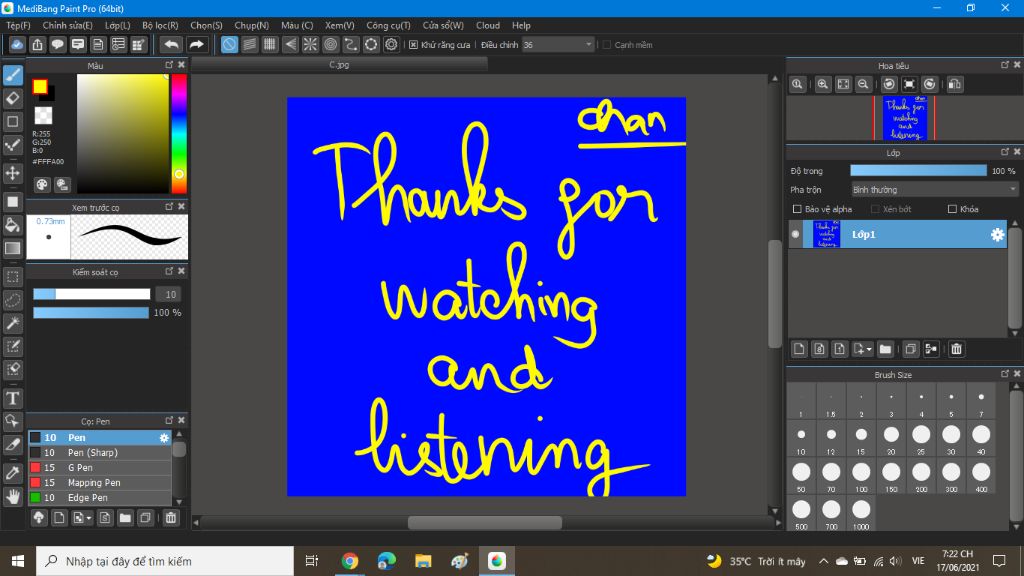1024x576 pixels.
Task: Open the Lớp(L) menu
Action: pyautogui.click(x=118, y=25)
